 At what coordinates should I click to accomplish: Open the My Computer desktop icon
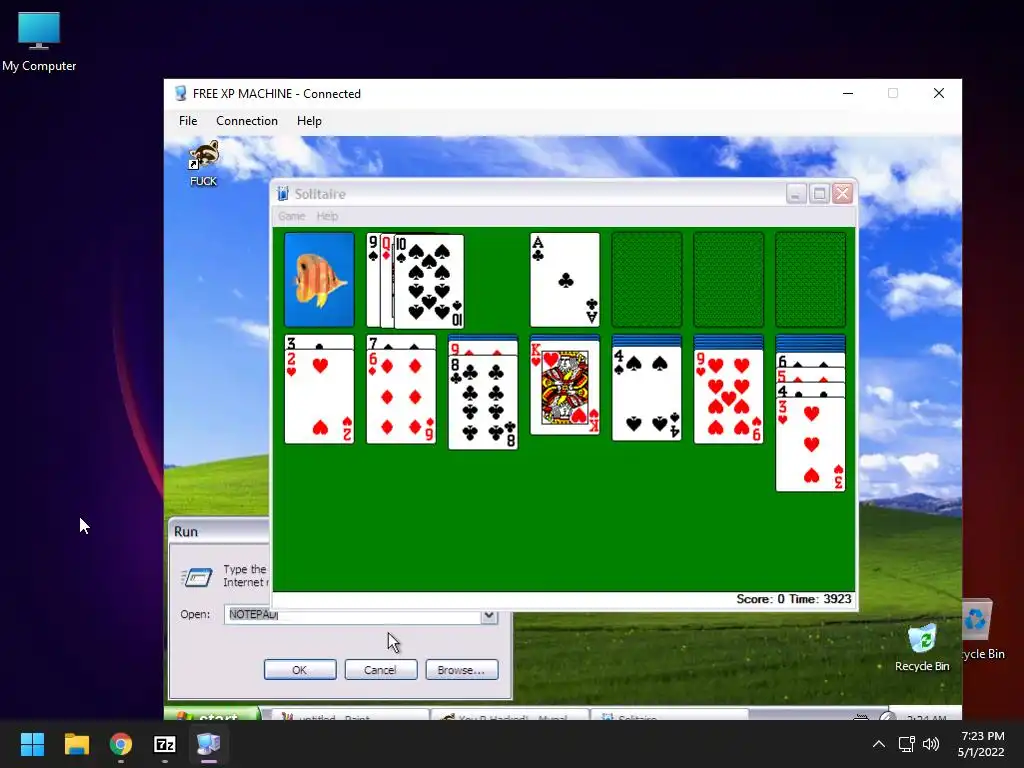[x=39, y=42]
